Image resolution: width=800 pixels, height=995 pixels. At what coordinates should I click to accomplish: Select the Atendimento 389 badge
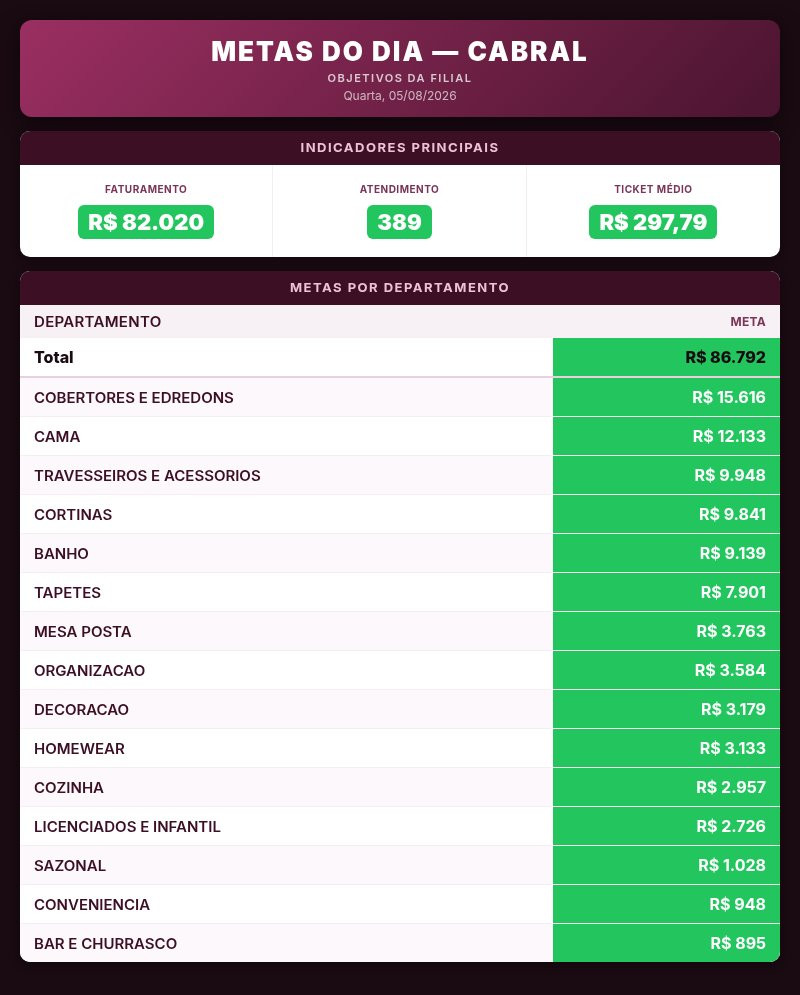[x=399, y=222]
